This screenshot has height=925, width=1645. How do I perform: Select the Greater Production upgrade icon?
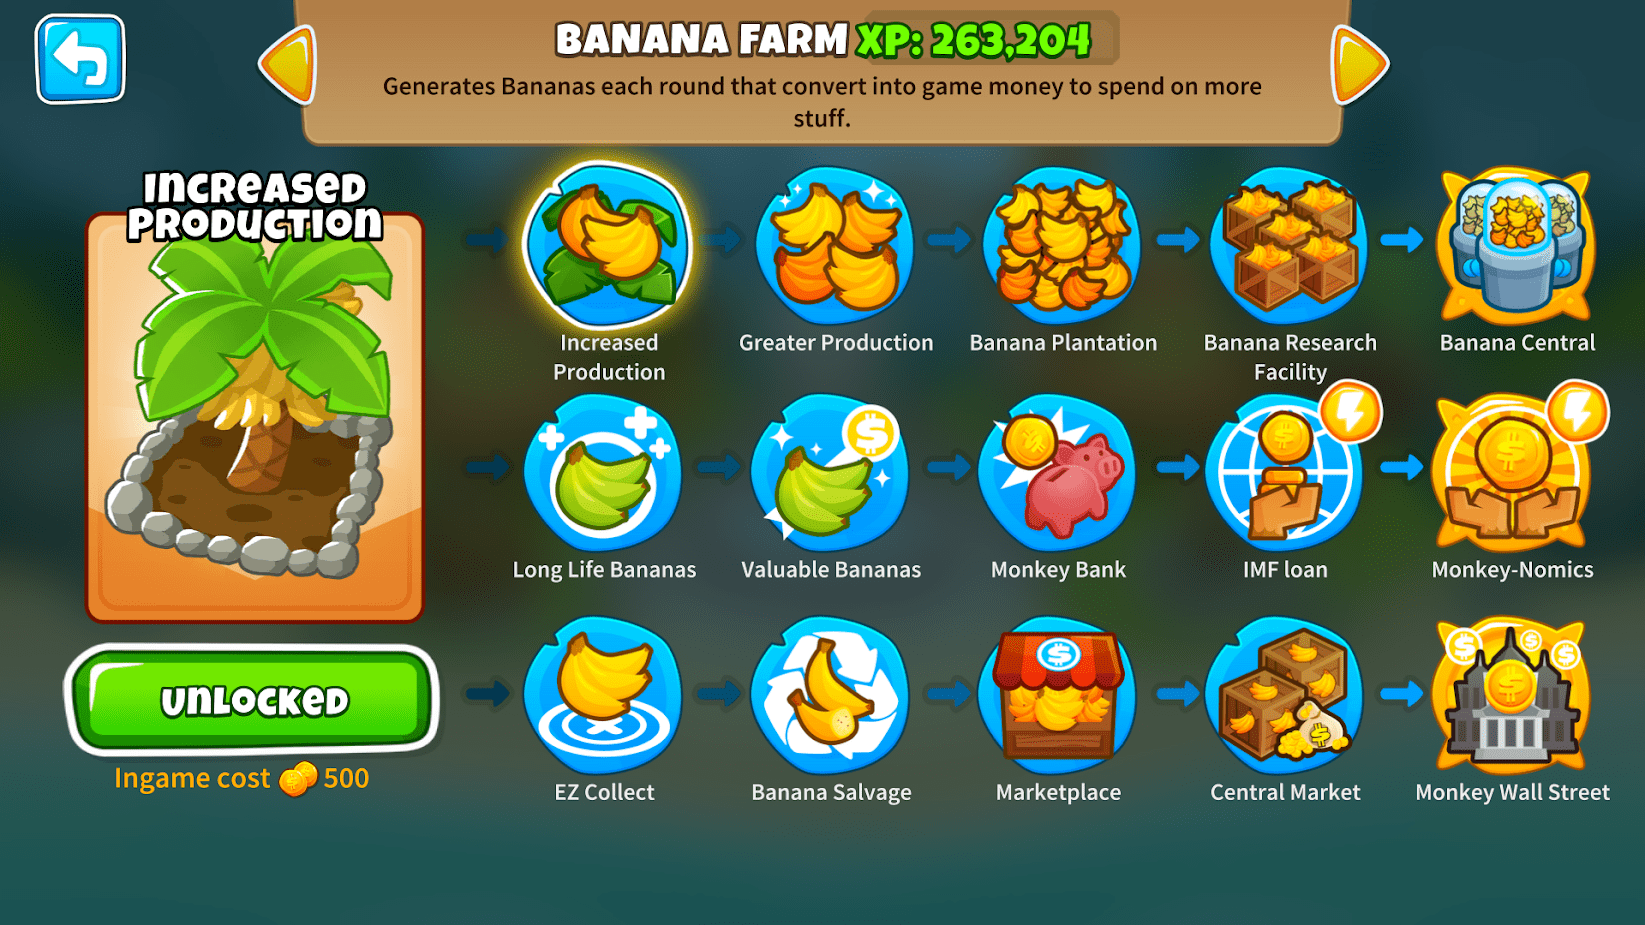835,246
